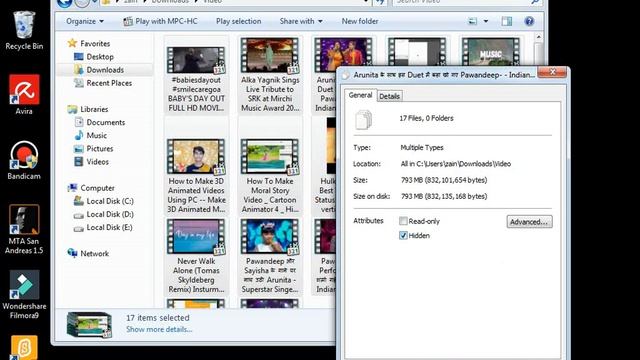Uncheck the Hidden attribute checkbox

point(403,236)
